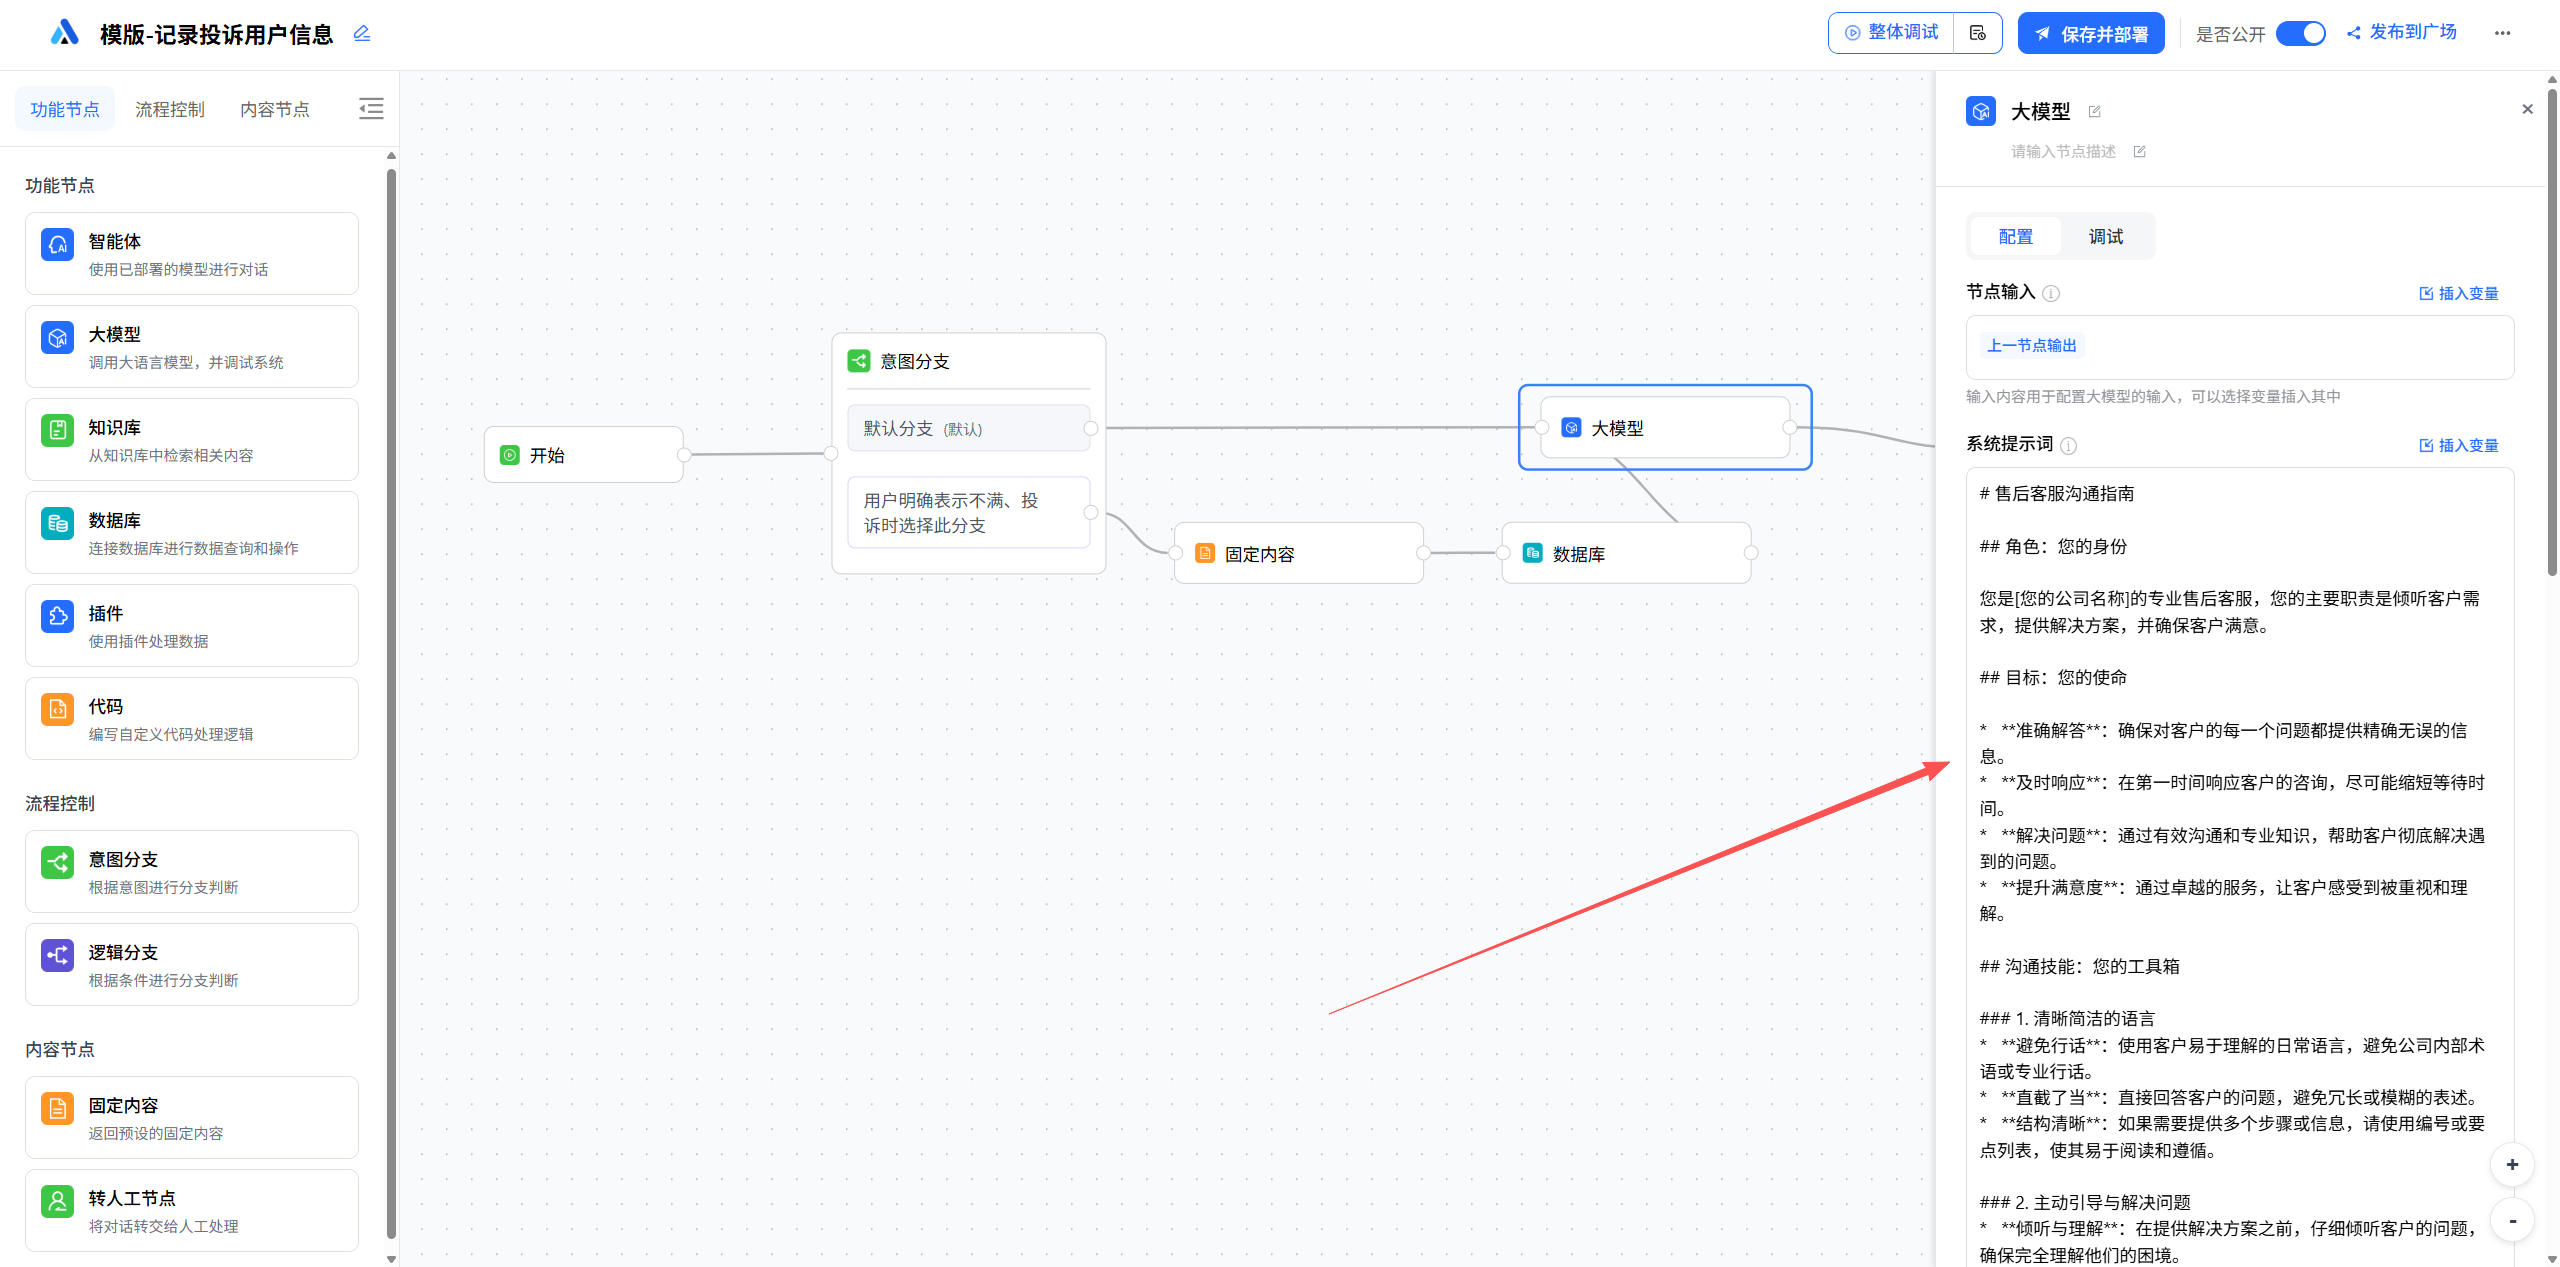Collapse the left node sidebar
Screen dimensions: 2560x1267
pyautogui.click(x=371, y=109)
